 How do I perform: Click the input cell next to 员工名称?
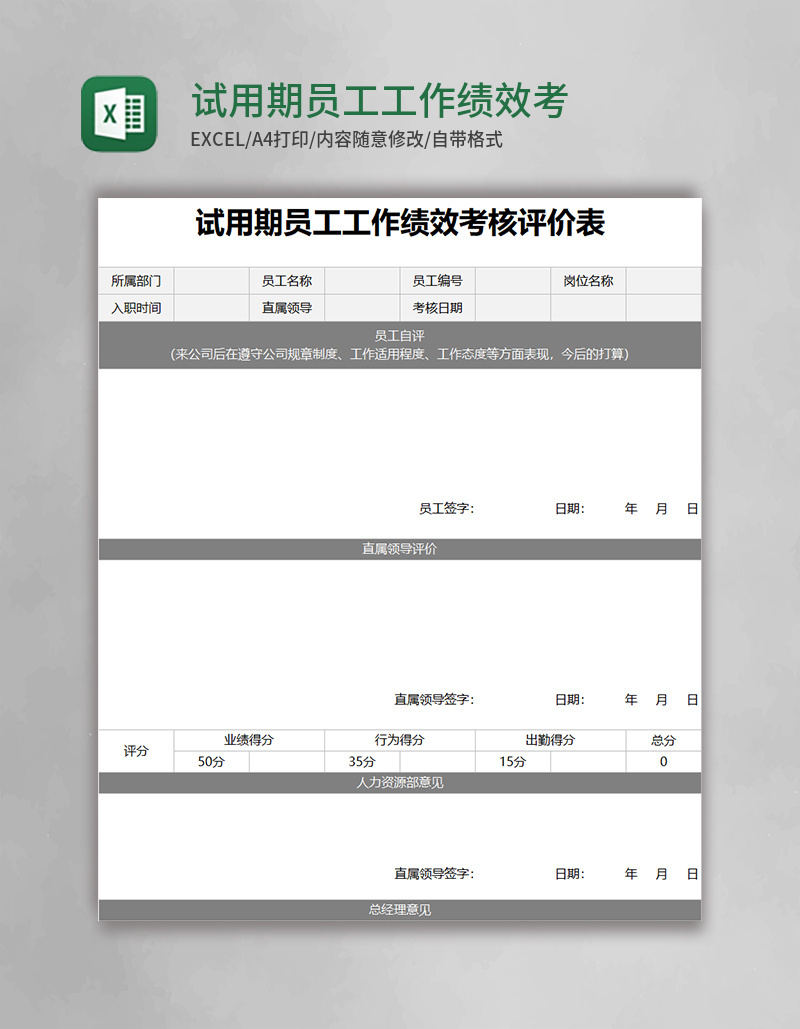[360, 281]
